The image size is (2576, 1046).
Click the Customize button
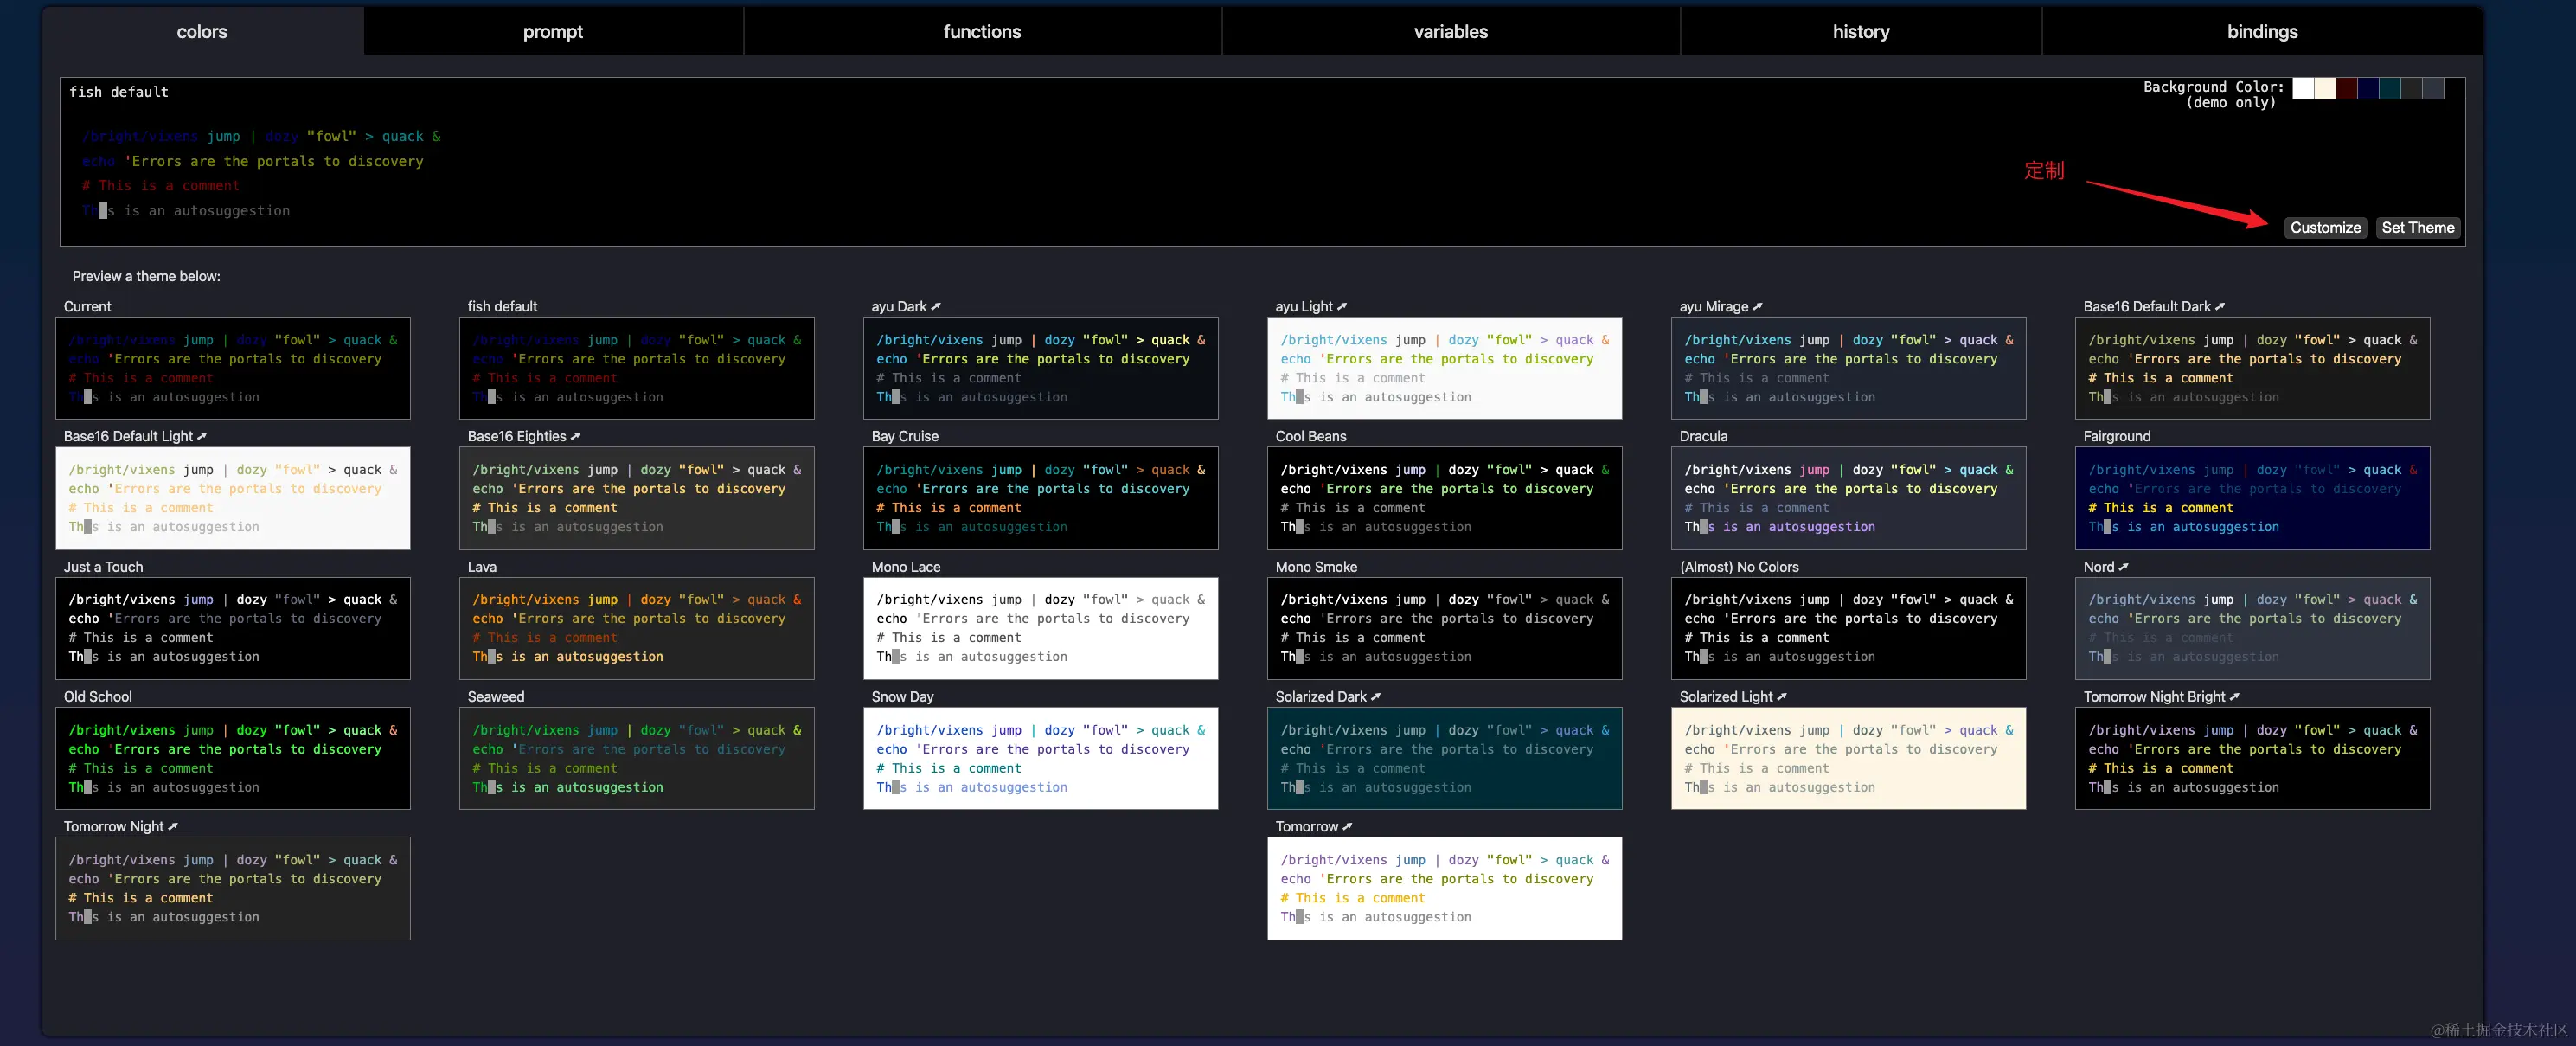point(2325,228)
